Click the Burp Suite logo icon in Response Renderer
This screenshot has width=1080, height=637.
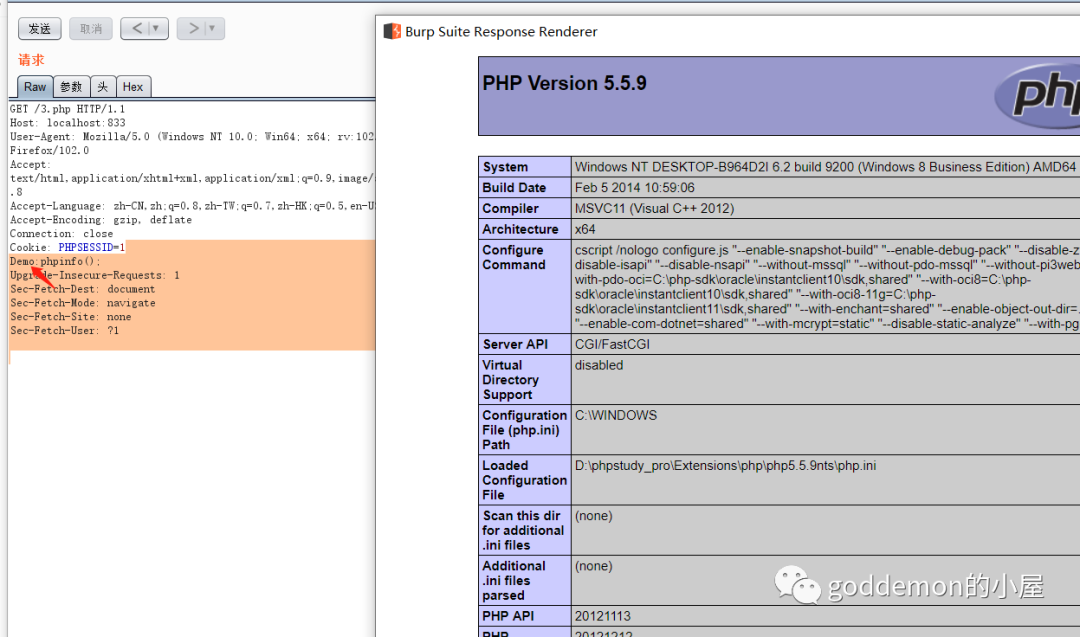point(392,31)
